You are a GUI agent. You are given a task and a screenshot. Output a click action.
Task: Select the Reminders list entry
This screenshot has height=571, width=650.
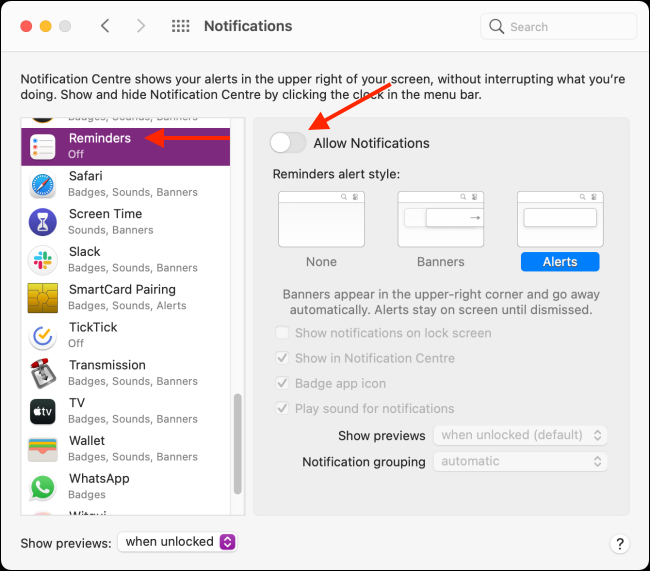[126, 147]
